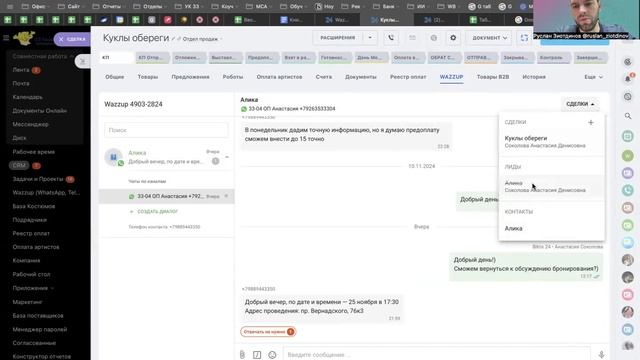This screenshot has width=640, height=360.
Task: Click the Поиск chat search field
Action: click(166, 130)
